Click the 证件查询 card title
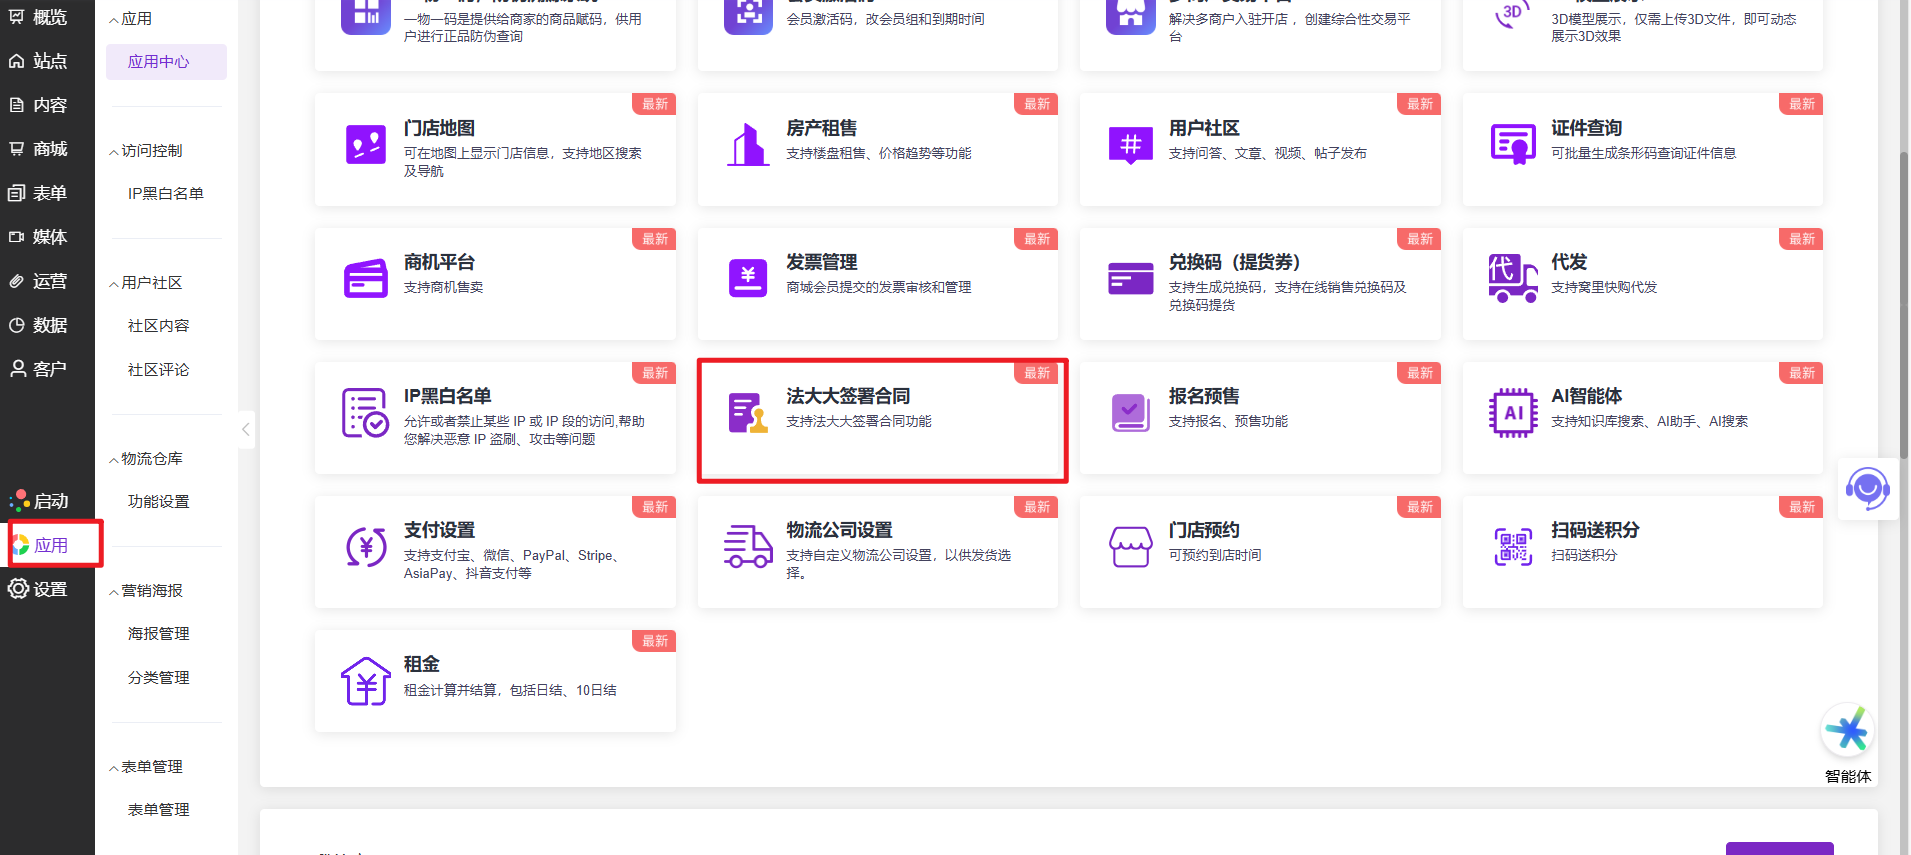The height and width of the screenshot is (855, 1911). (1586, 128)
